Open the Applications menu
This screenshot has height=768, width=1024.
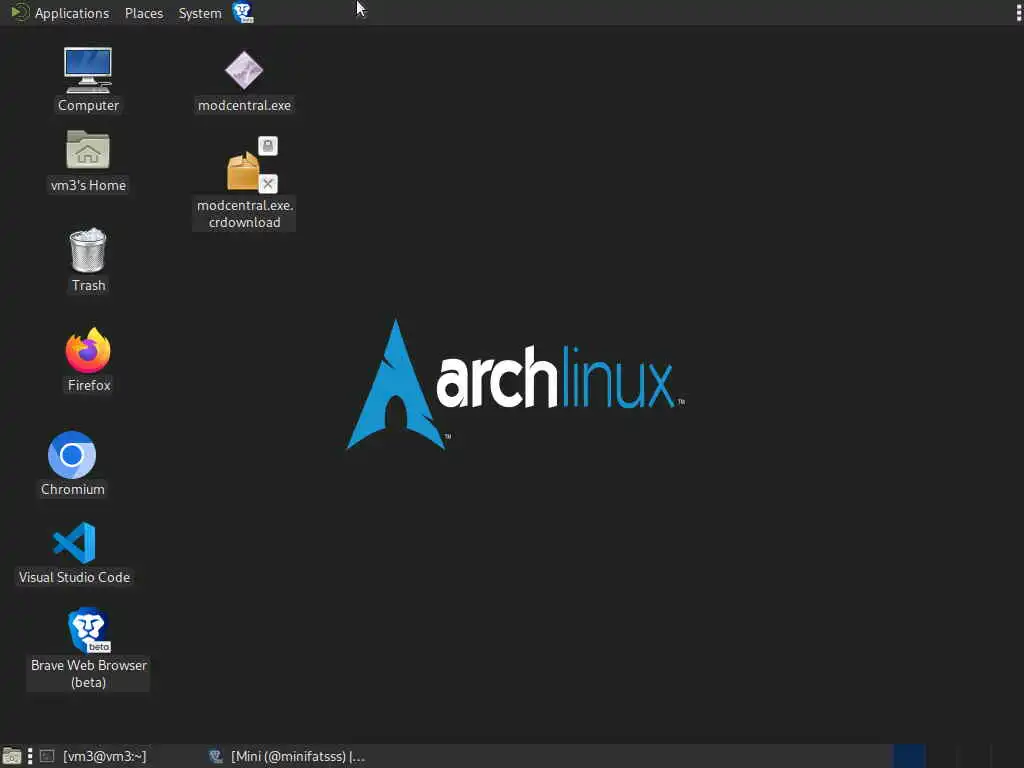click(x=61, y=13)
